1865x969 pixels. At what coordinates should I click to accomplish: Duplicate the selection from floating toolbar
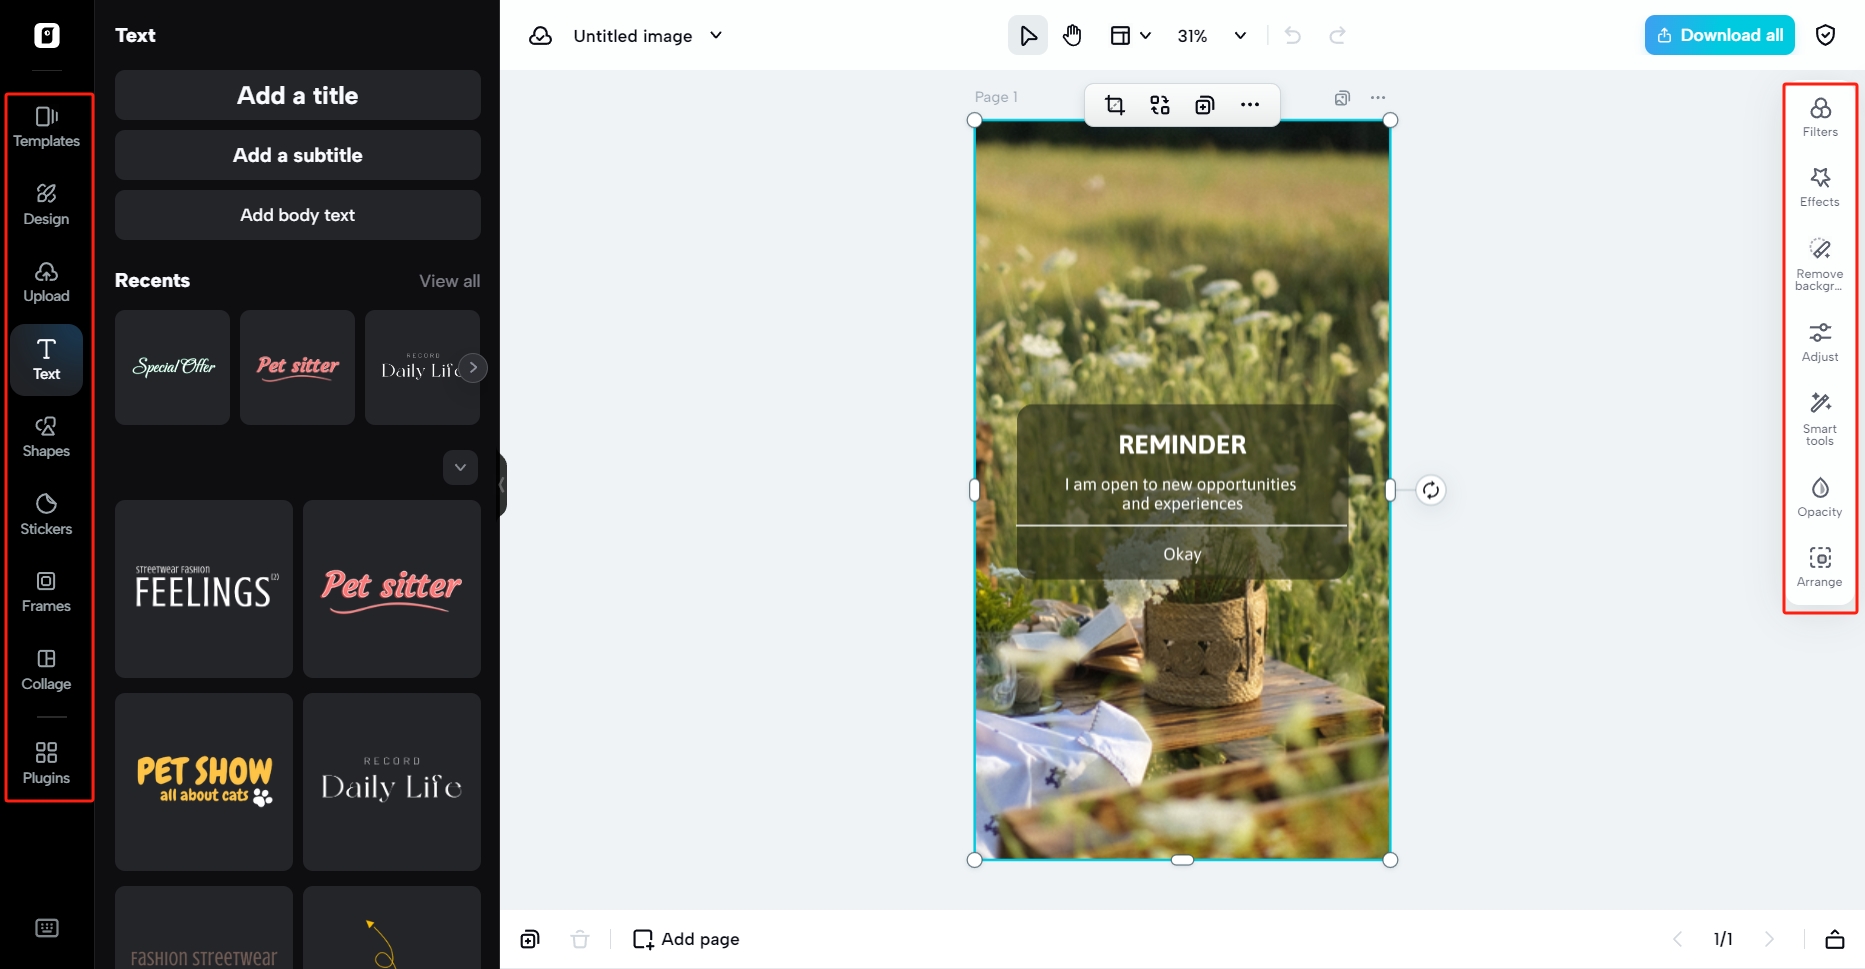click(x=1205, y=105)
